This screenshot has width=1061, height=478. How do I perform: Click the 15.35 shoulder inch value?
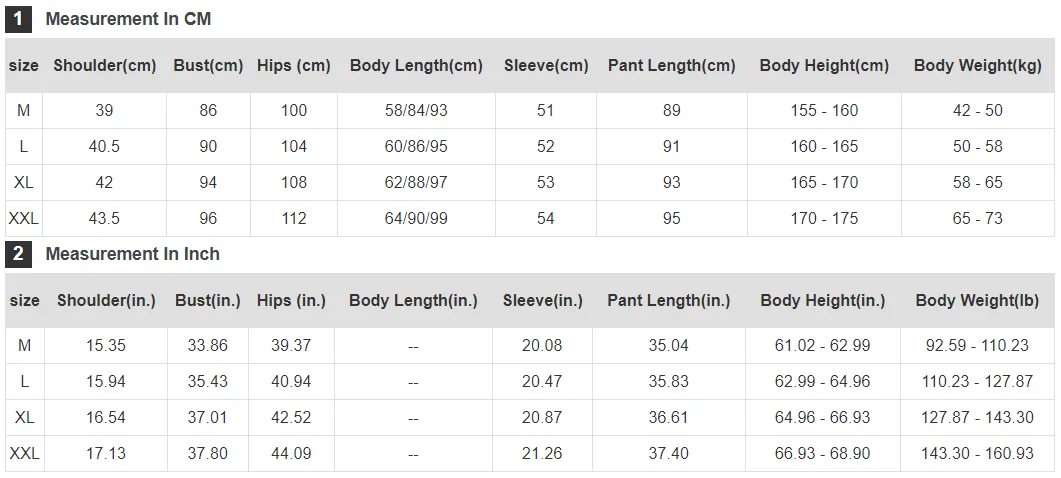tap(106, 346)
